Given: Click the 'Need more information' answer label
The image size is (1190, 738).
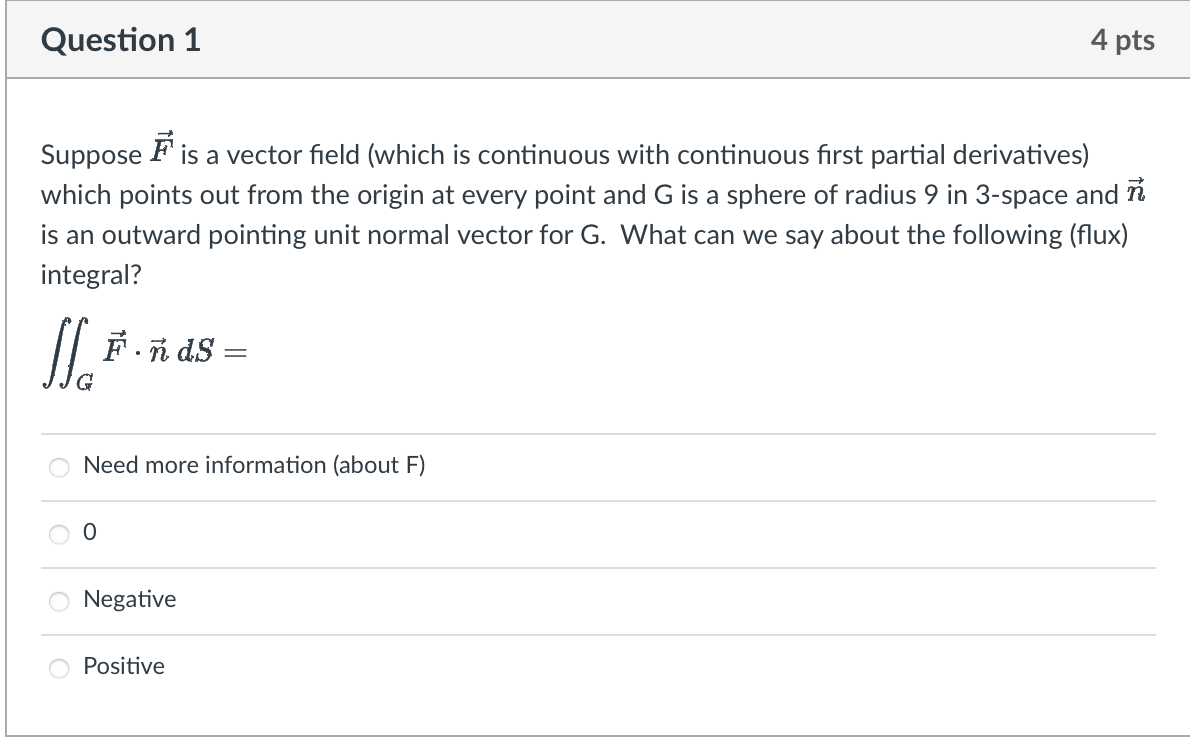Looking at the screenshot, I should (x=254, y=465).
